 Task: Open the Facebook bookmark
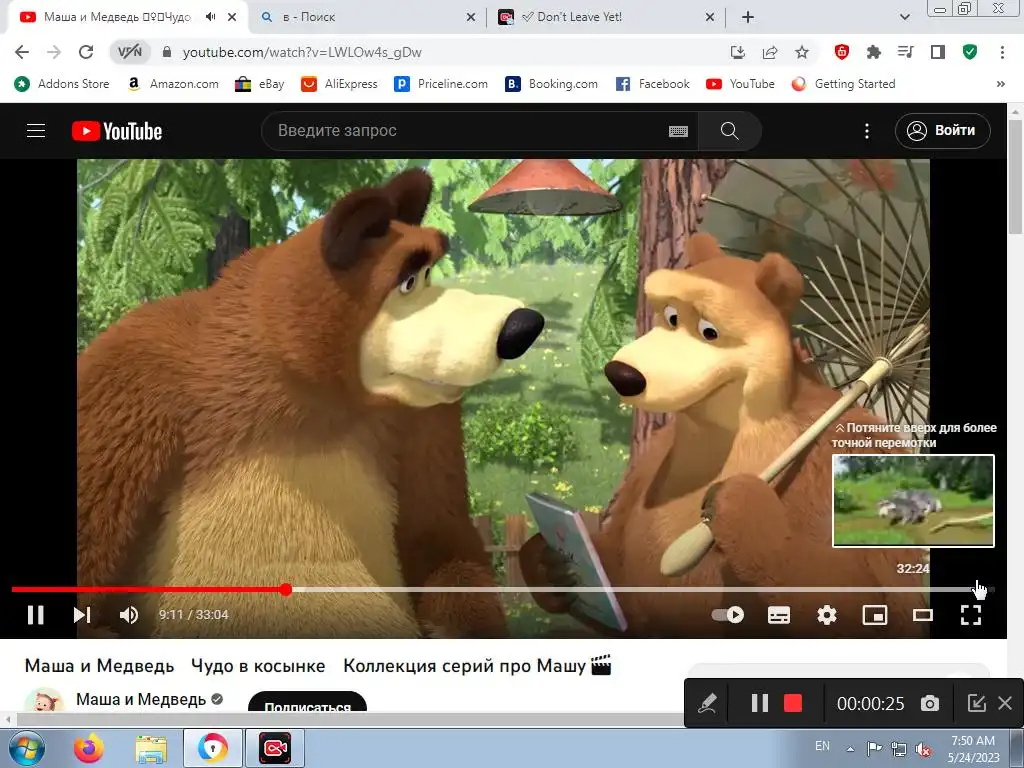point(652,84)
